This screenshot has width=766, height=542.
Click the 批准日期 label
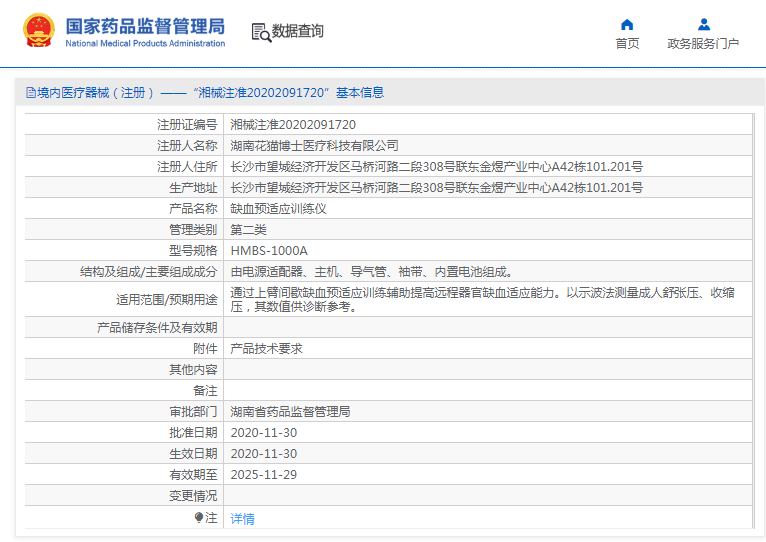tap(193, 433)
